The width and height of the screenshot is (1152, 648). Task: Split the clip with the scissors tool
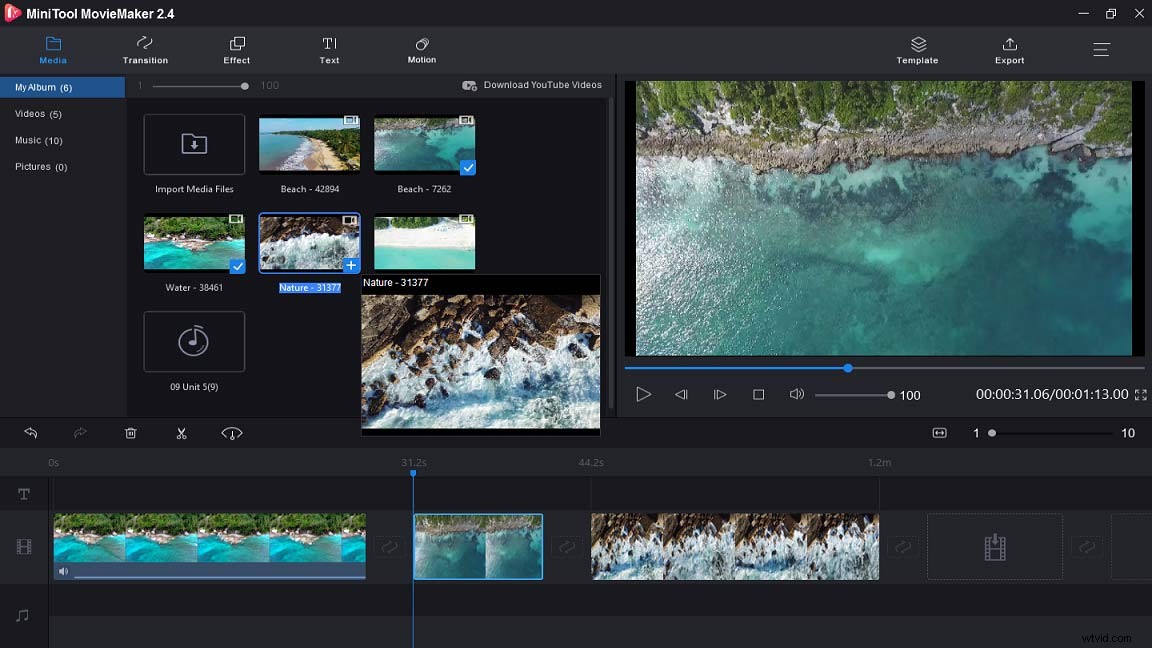click(x=181, y=433)
